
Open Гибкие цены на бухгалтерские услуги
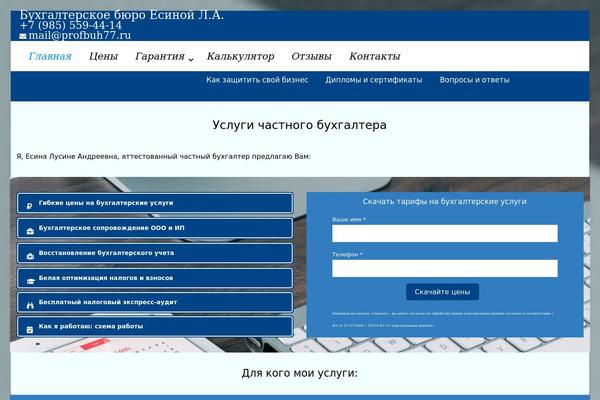[x=155, y=203]
